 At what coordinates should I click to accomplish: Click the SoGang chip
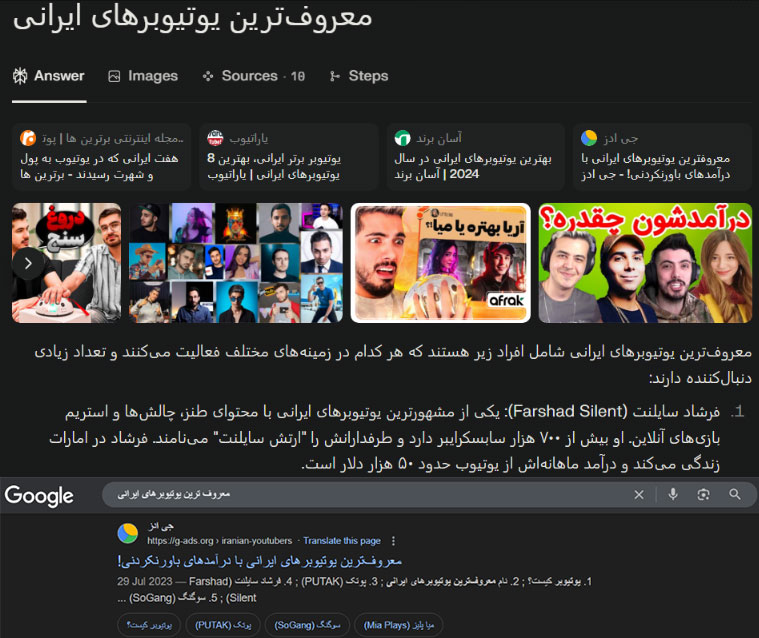point(307,625)
